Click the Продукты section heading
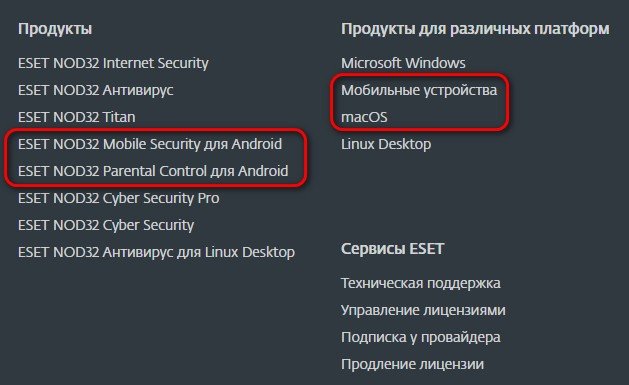The image size is (629, 385). point(55,29)
